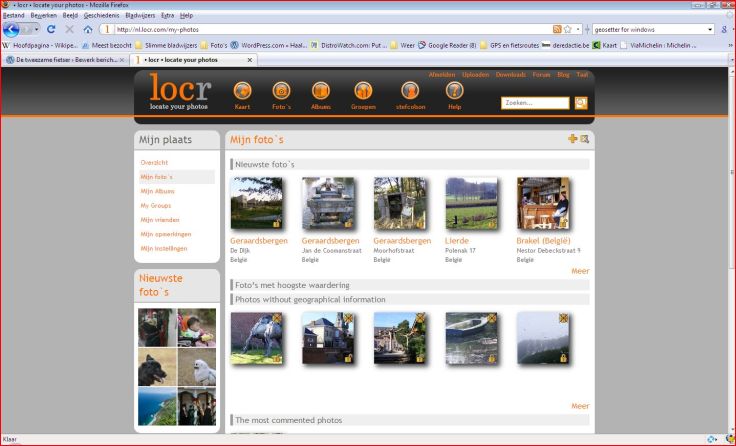Open the coastline thumbnail in Nieuwste foto's sidebar

(x=157, y=407)
